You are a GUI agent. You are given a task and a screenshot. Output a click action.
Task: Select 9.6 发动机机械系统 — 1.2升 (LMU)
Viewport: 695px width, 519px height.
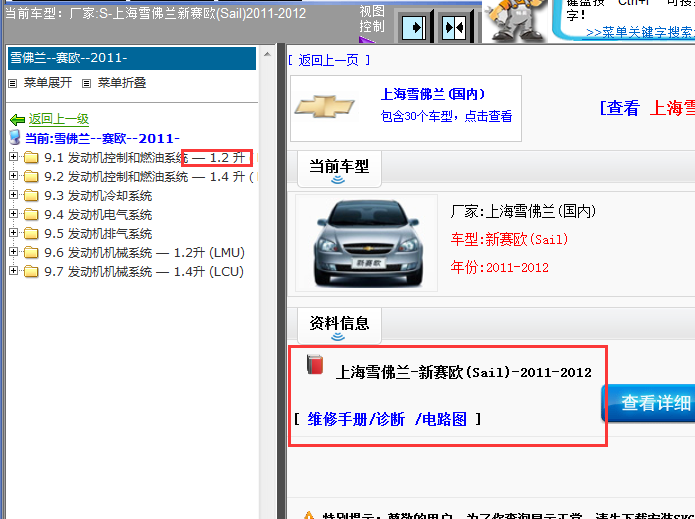(144, 253)
